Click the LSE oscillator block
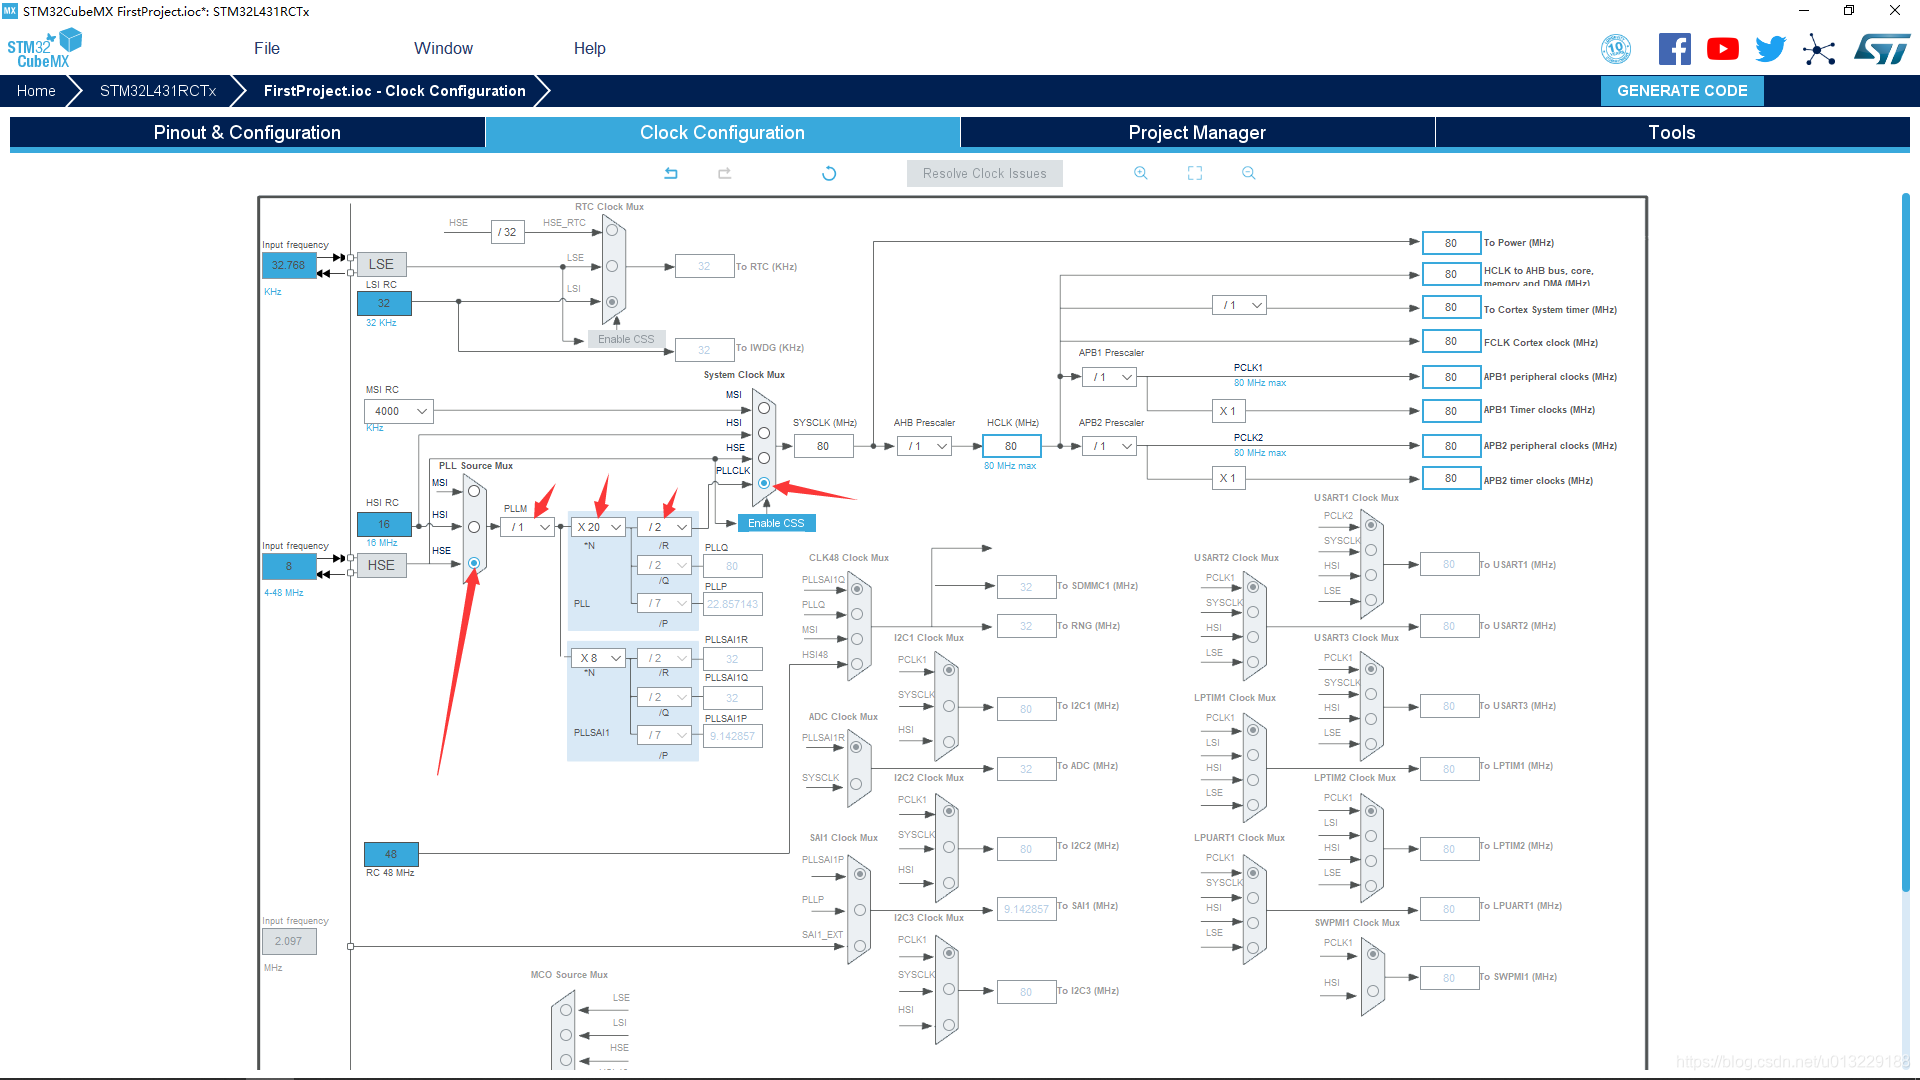This screenshot has width=1920, height=1080. 381,264
